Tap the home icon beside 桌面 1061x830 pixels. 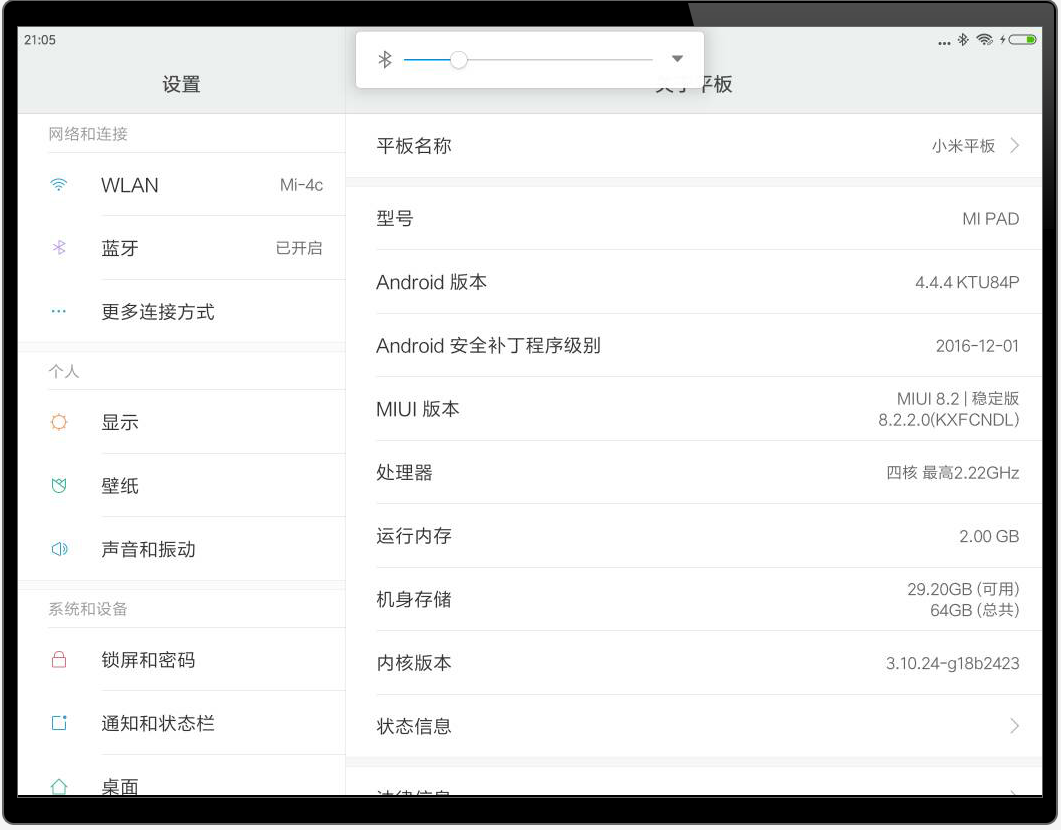tap(59, 786)
